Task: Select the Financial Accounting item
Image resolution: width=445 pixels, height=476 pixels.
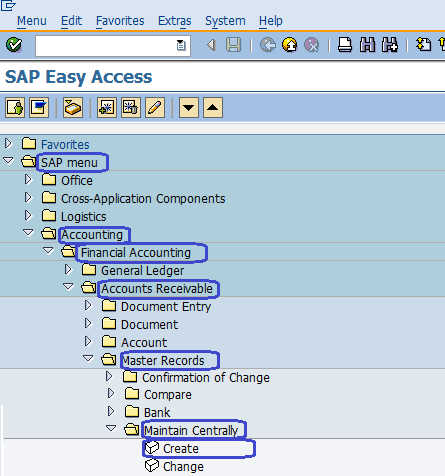Action: [x=136, y=253]
